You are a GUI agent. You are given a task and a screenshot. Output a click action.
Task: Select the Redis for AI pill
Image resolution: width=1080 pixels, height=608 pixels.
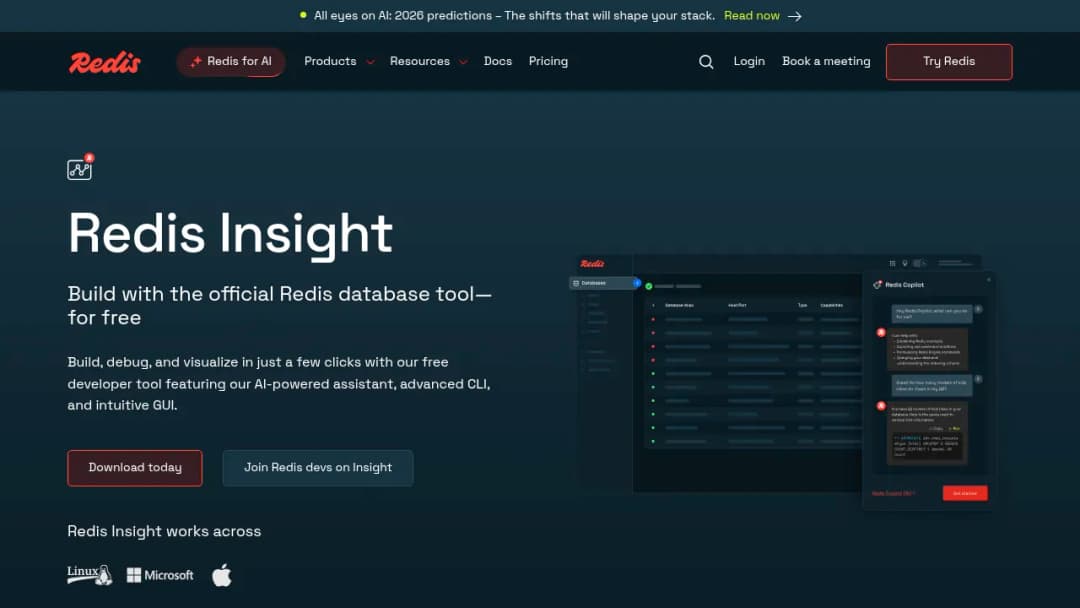pyautogui.click(x=231, y=62)
